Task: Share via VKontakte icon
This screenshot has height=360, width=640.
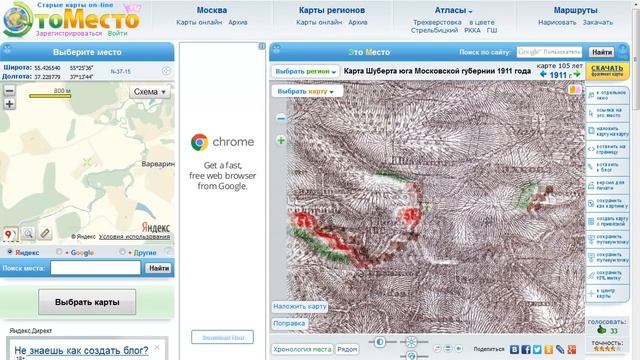Action: click(514, 349)
